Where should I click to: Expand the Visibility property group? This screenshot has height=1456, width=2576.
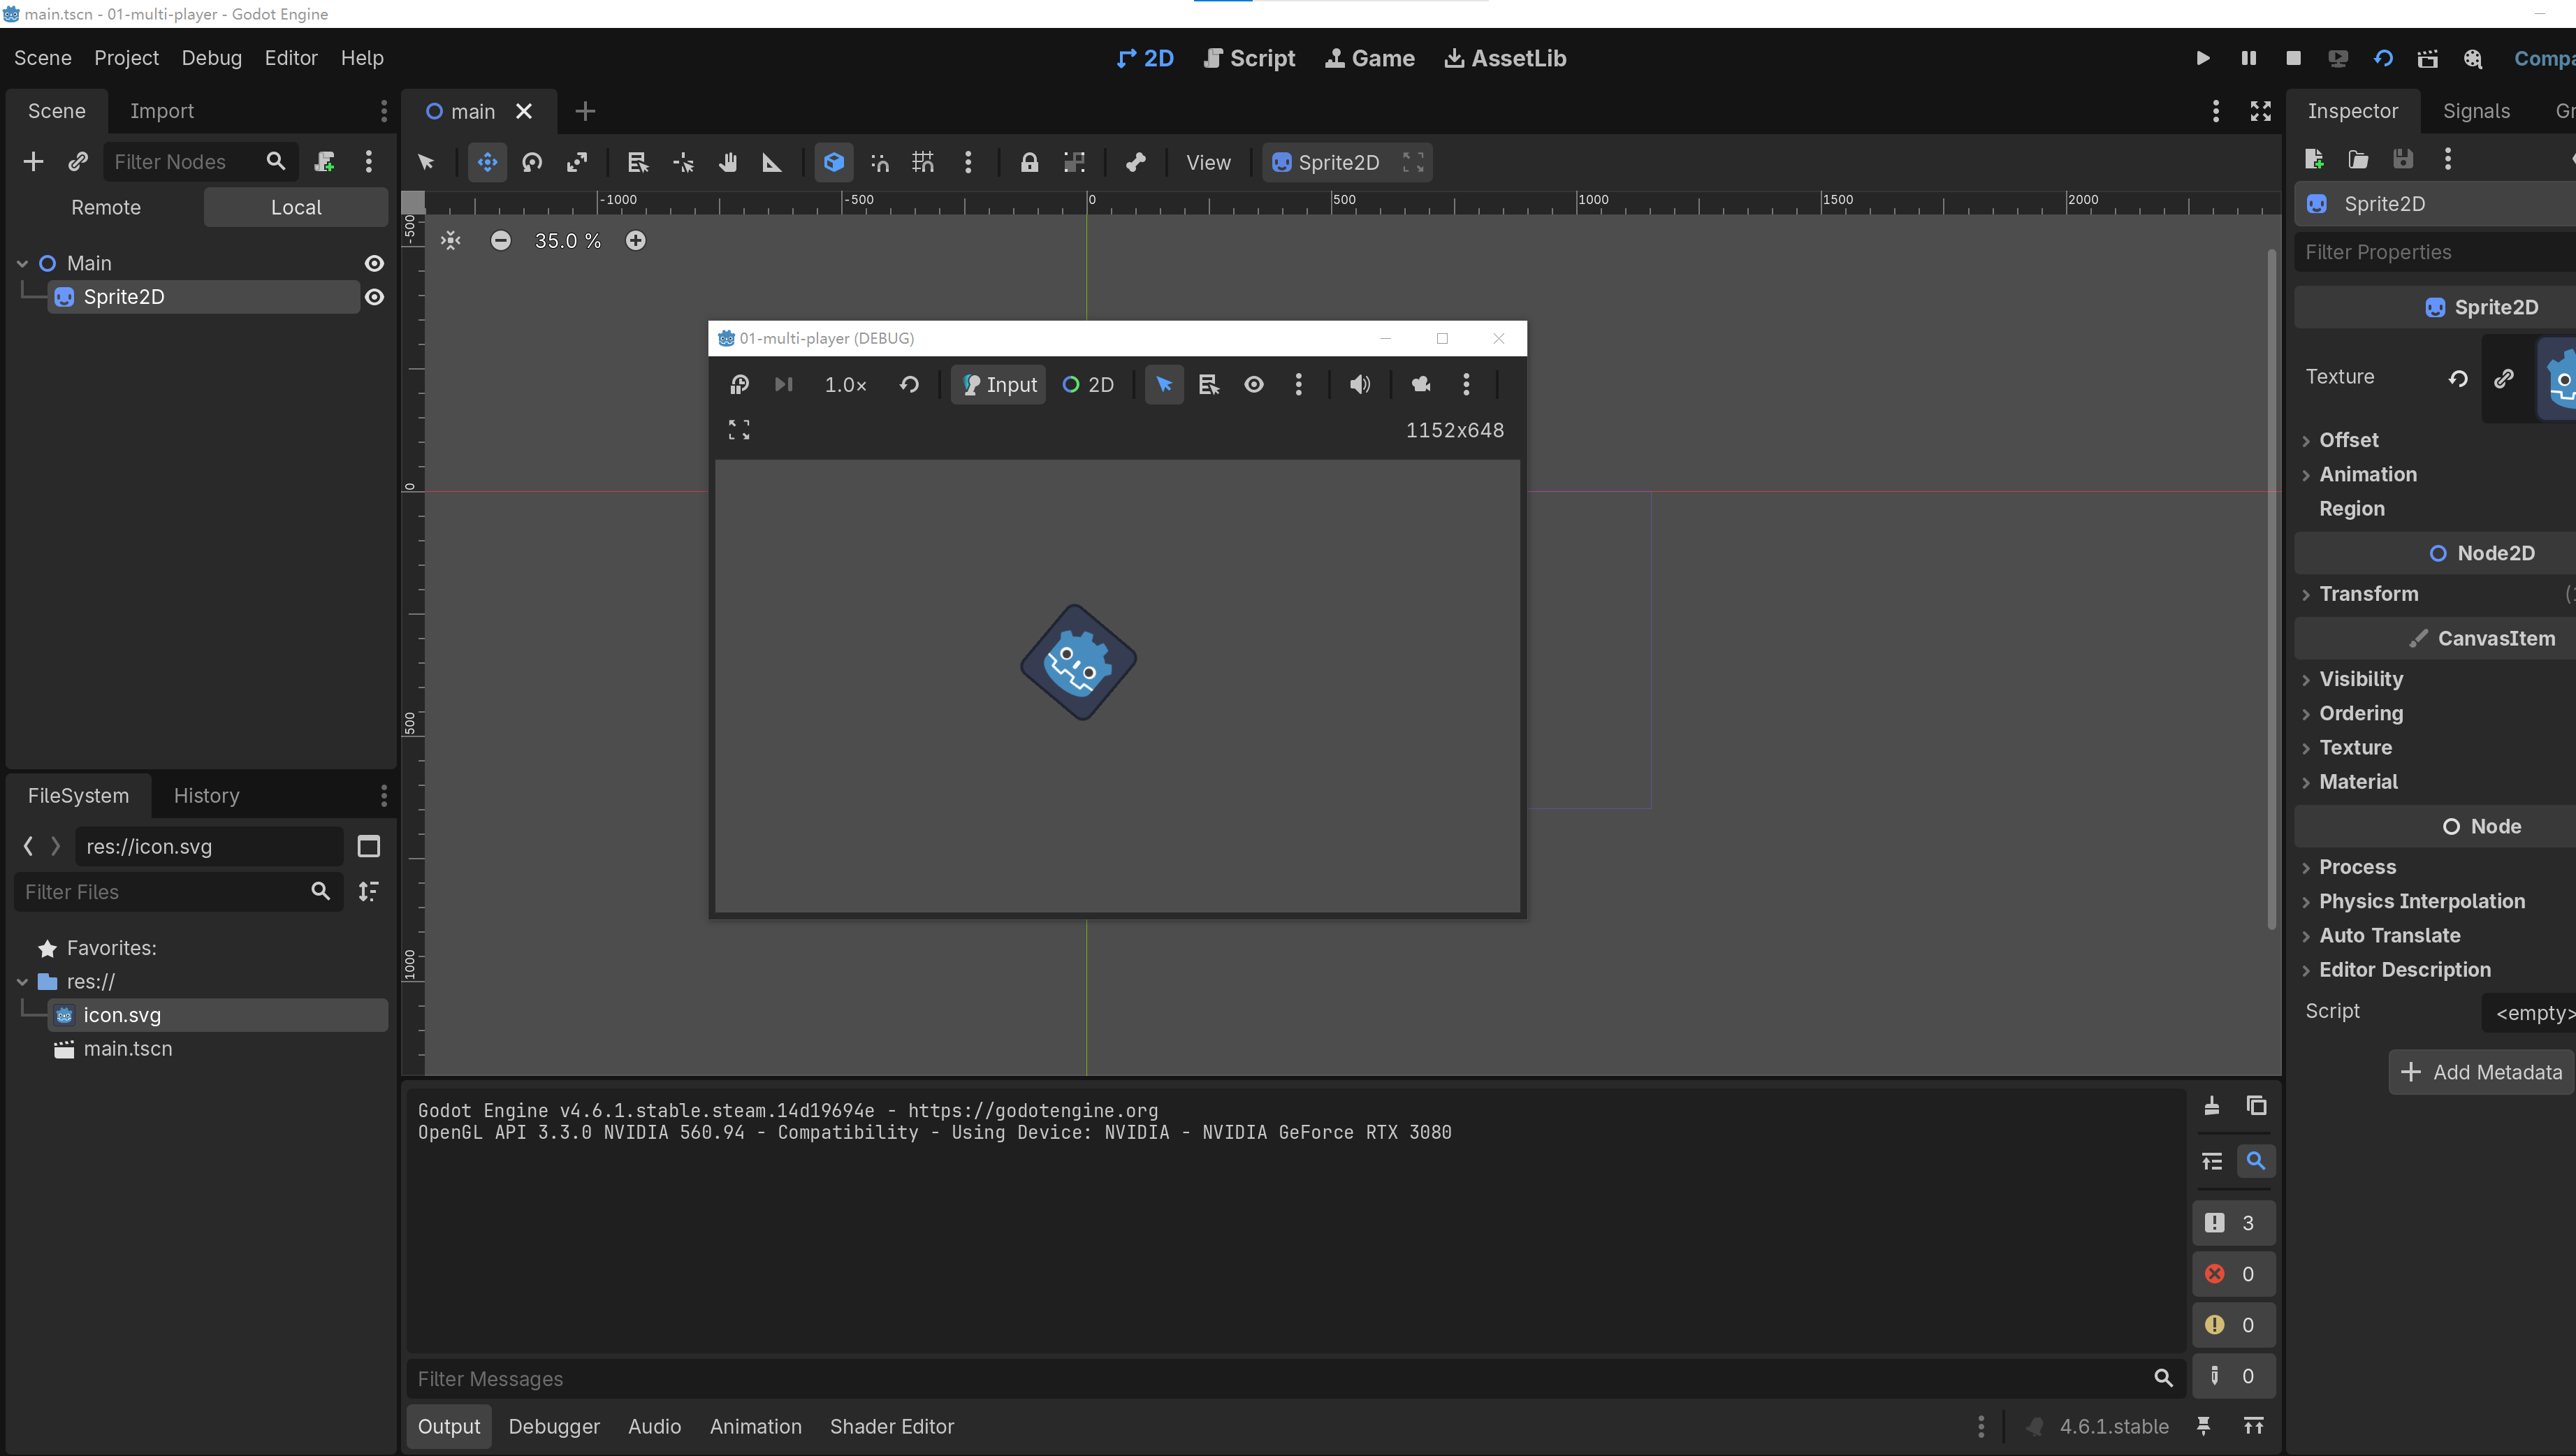tap(2360, 679)
